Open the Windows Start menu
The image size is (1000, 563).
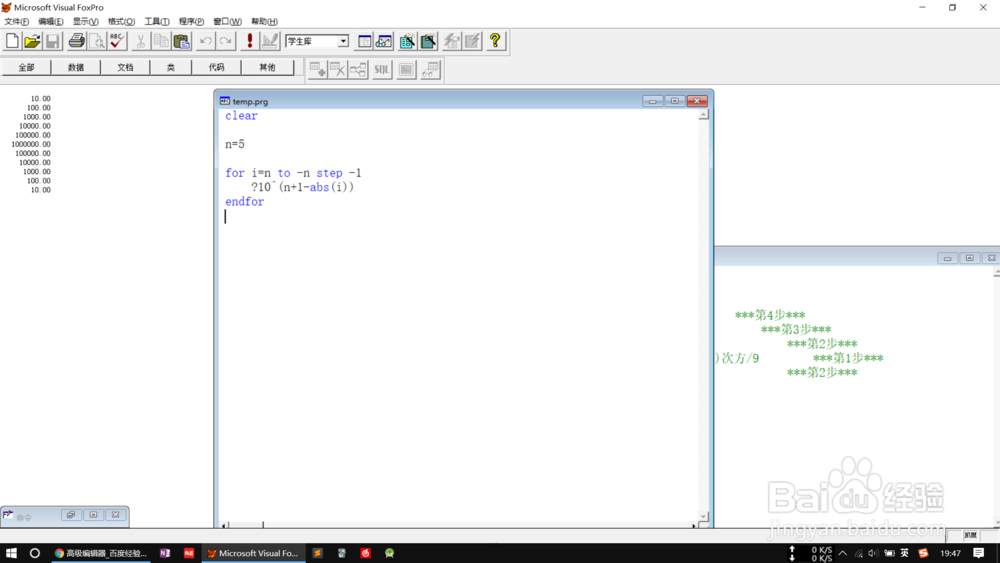pyautogui.click(x=11, y=553)
